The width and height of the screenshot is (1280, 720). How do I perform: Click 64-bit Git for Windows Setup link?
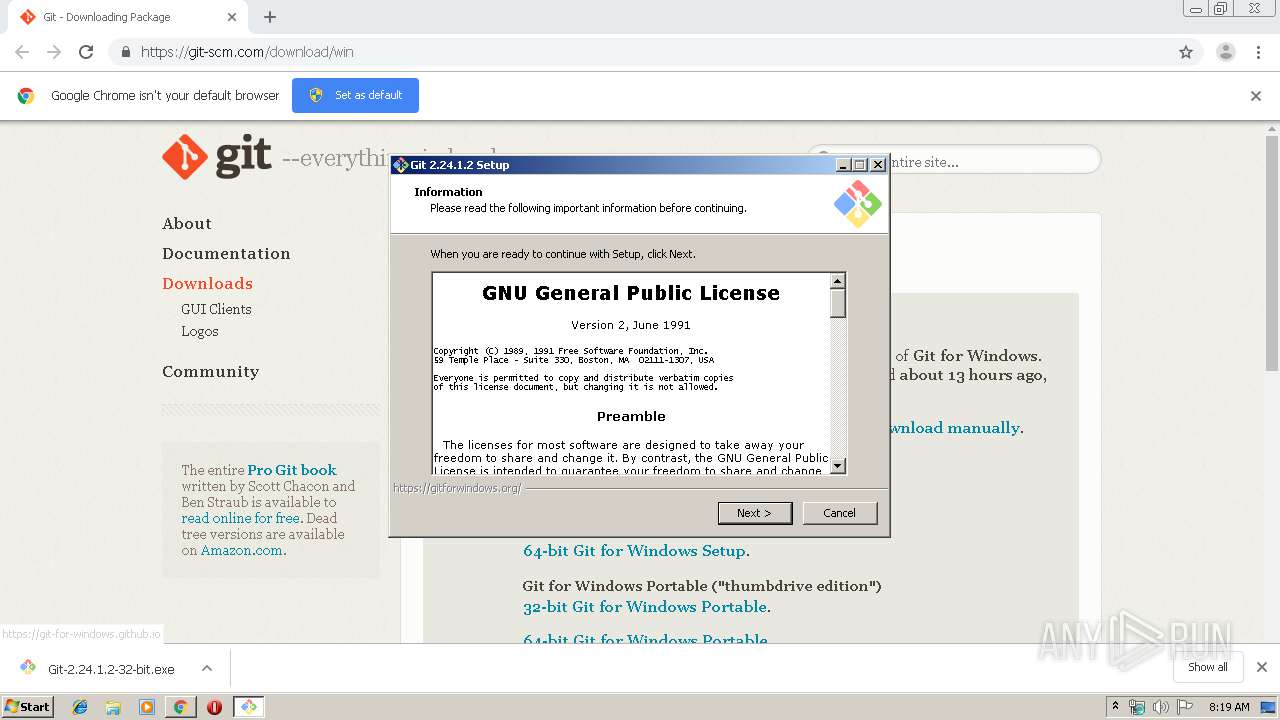(634, 551)
